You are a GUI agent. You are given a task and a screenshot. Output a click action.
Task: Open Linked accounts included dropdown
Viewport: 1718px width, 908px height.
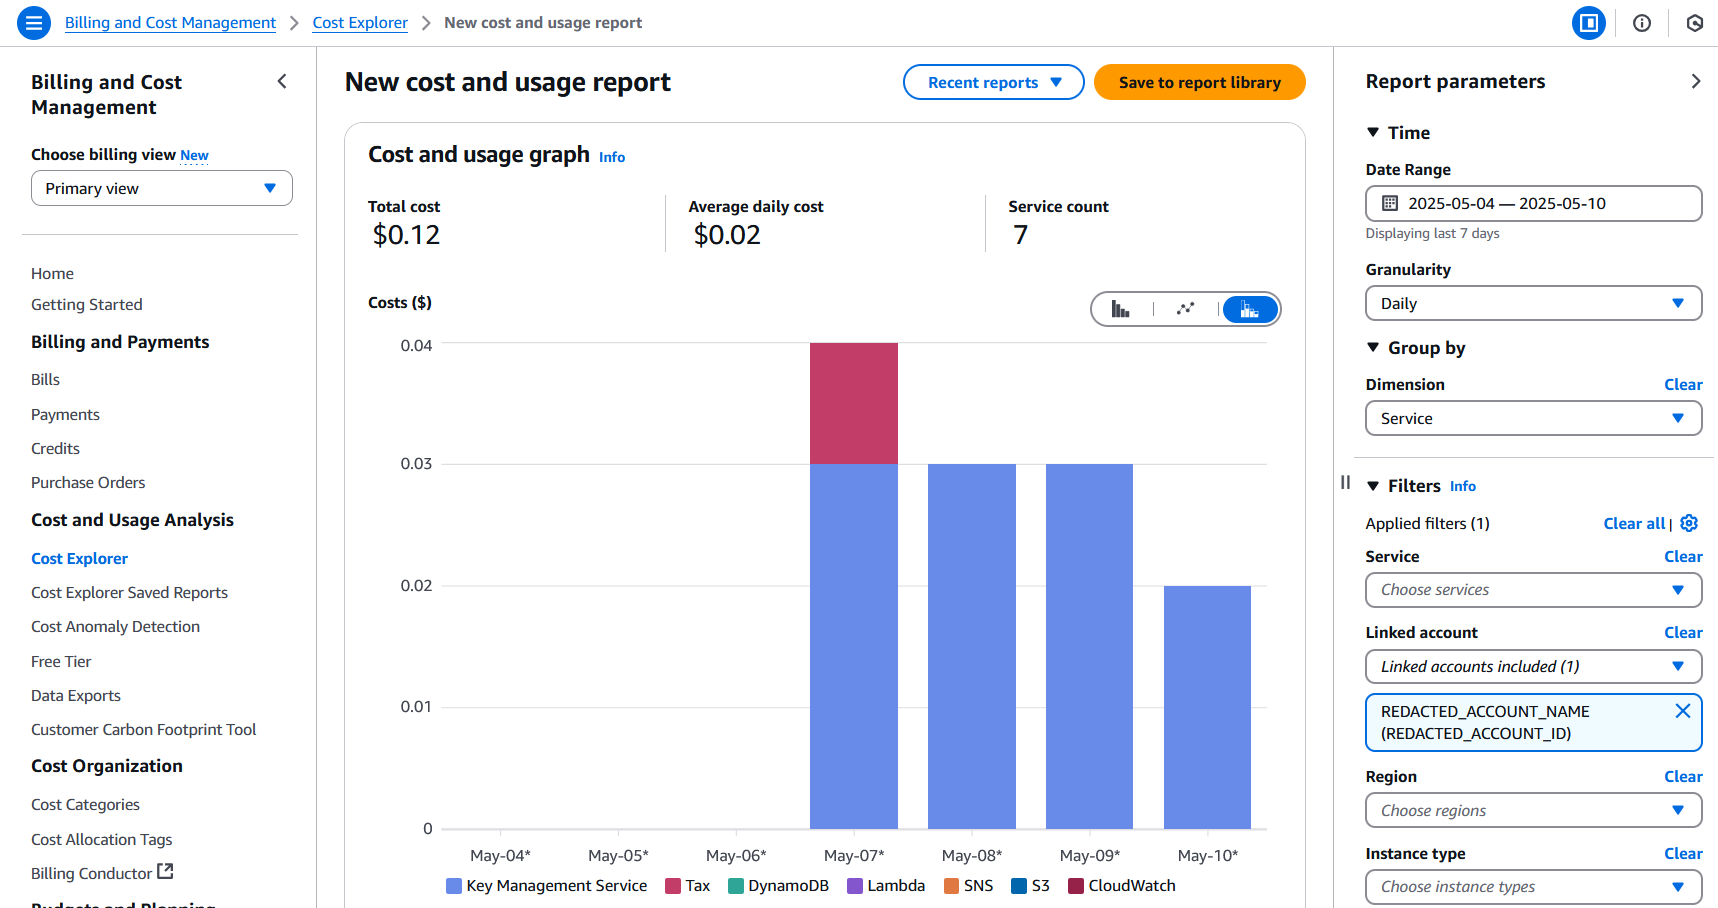point(1534,666)
